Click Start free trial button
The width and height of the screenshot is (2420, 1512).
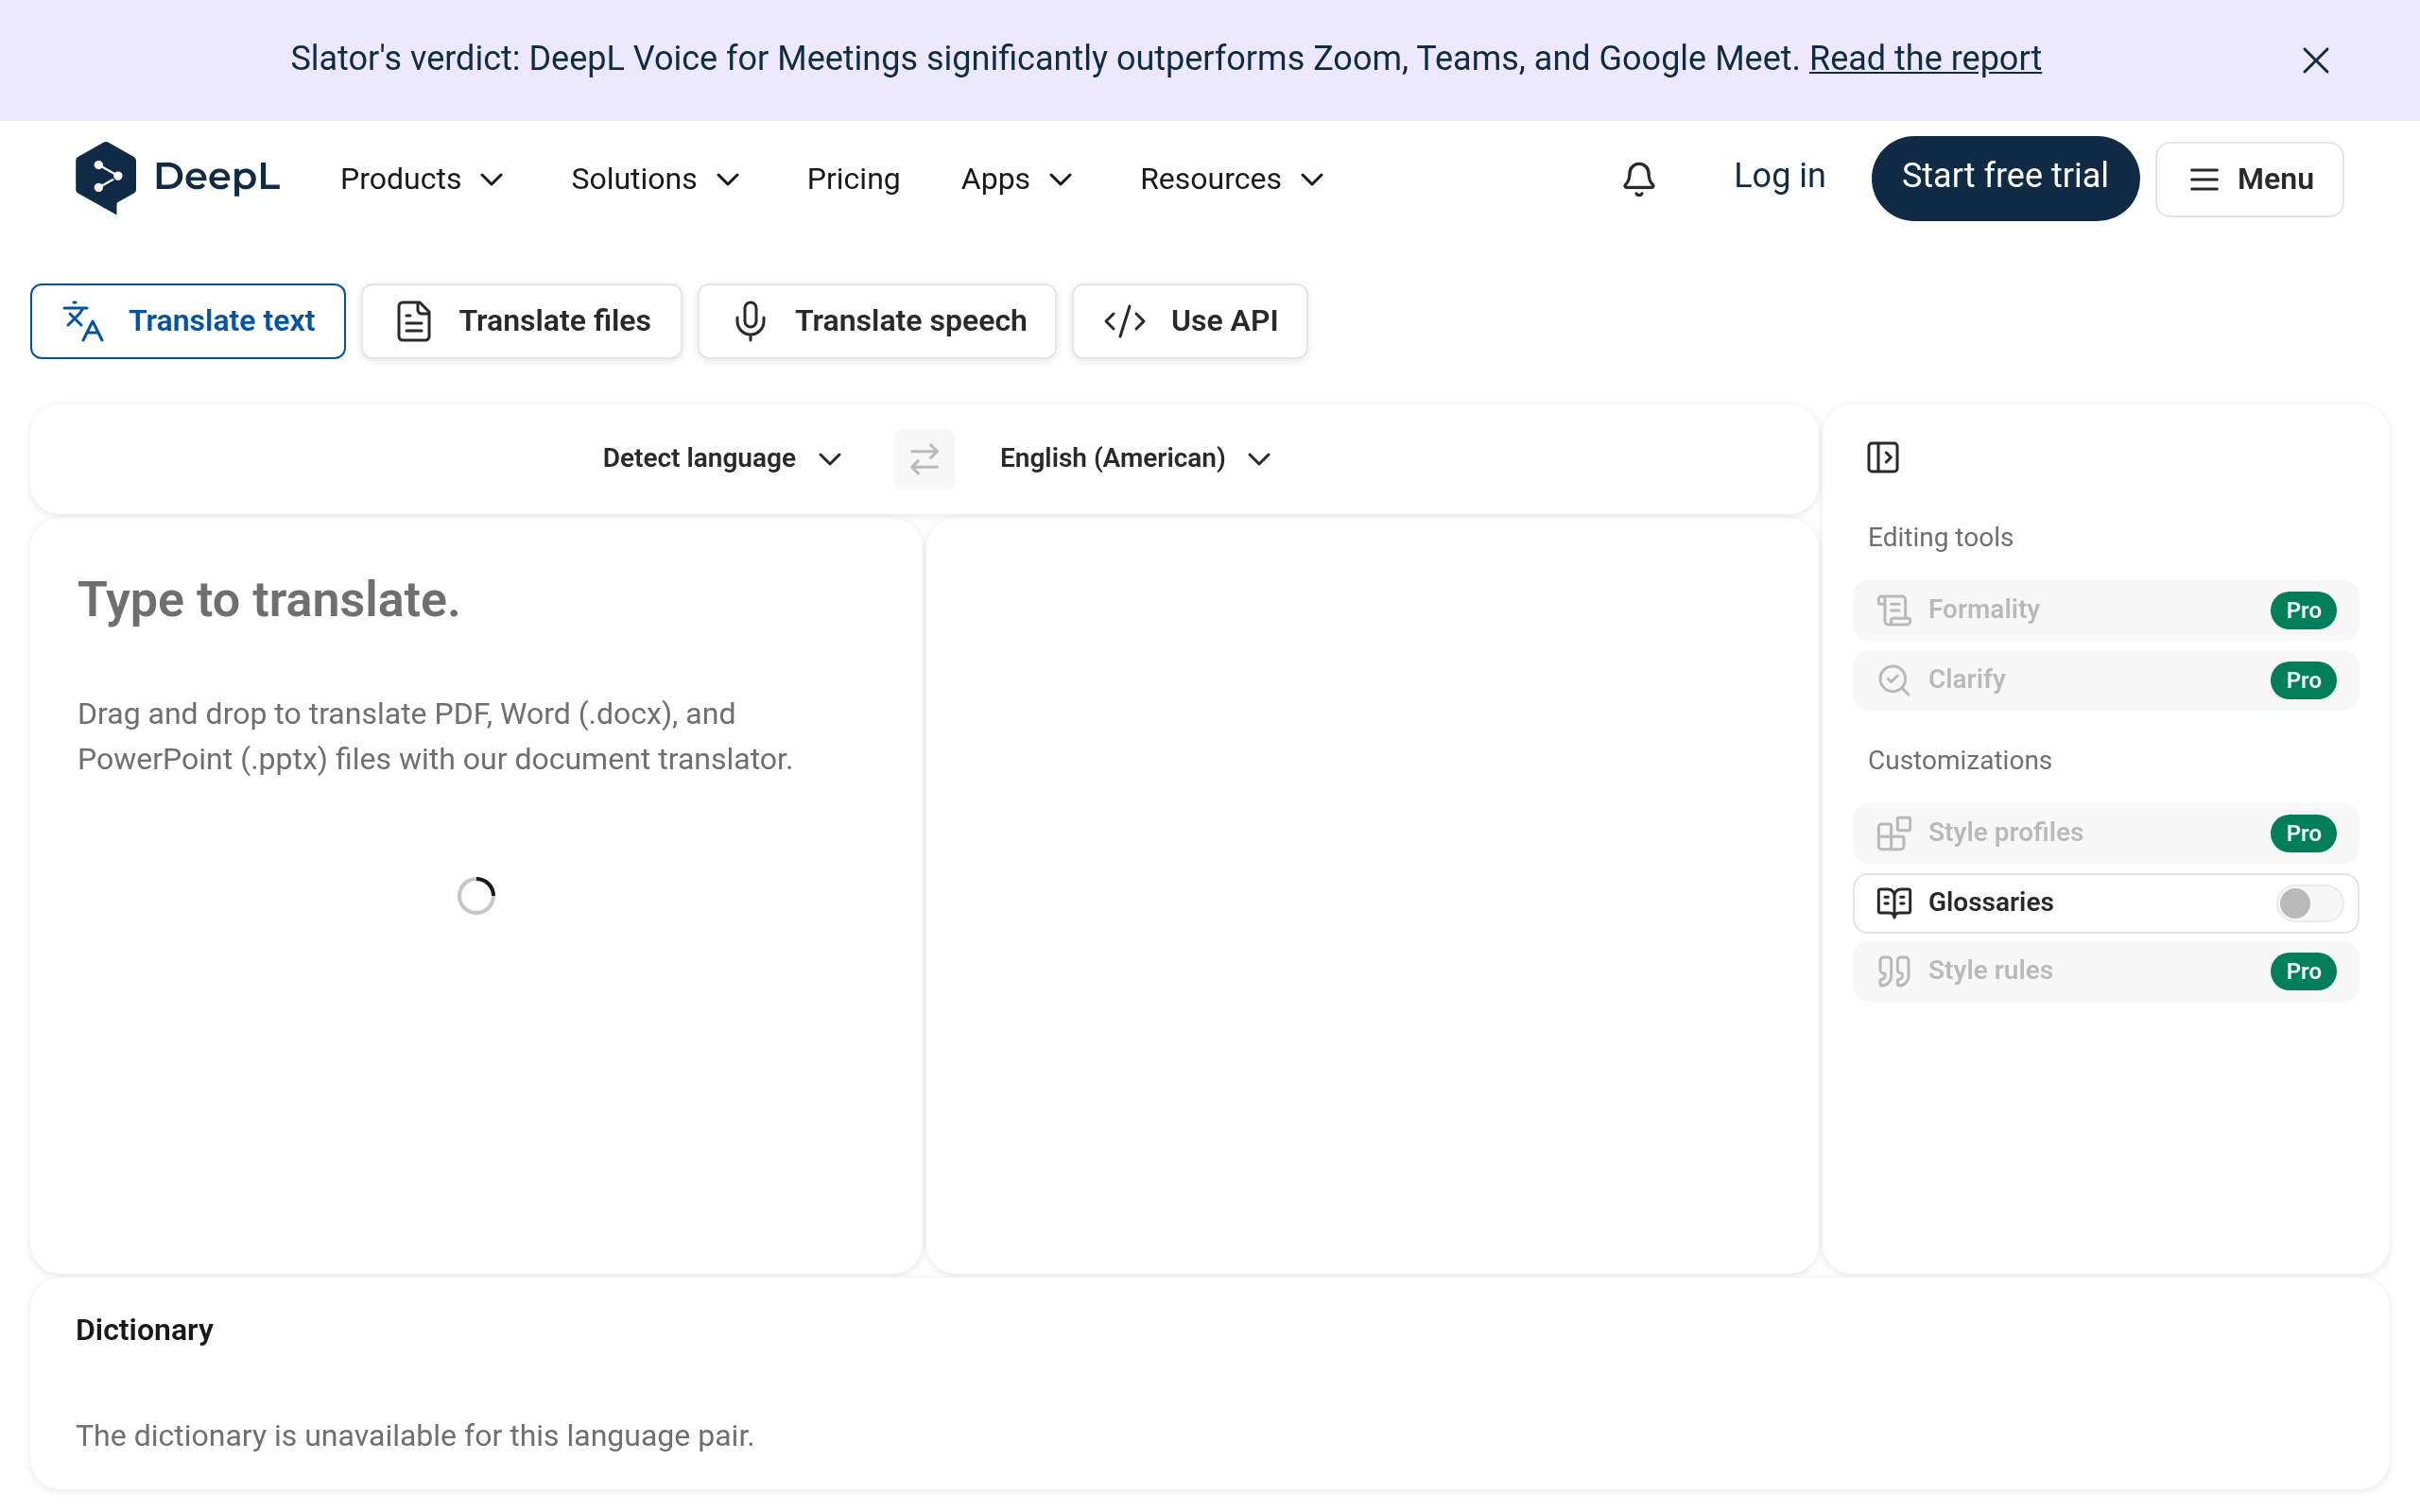[x=2005, y=178]
